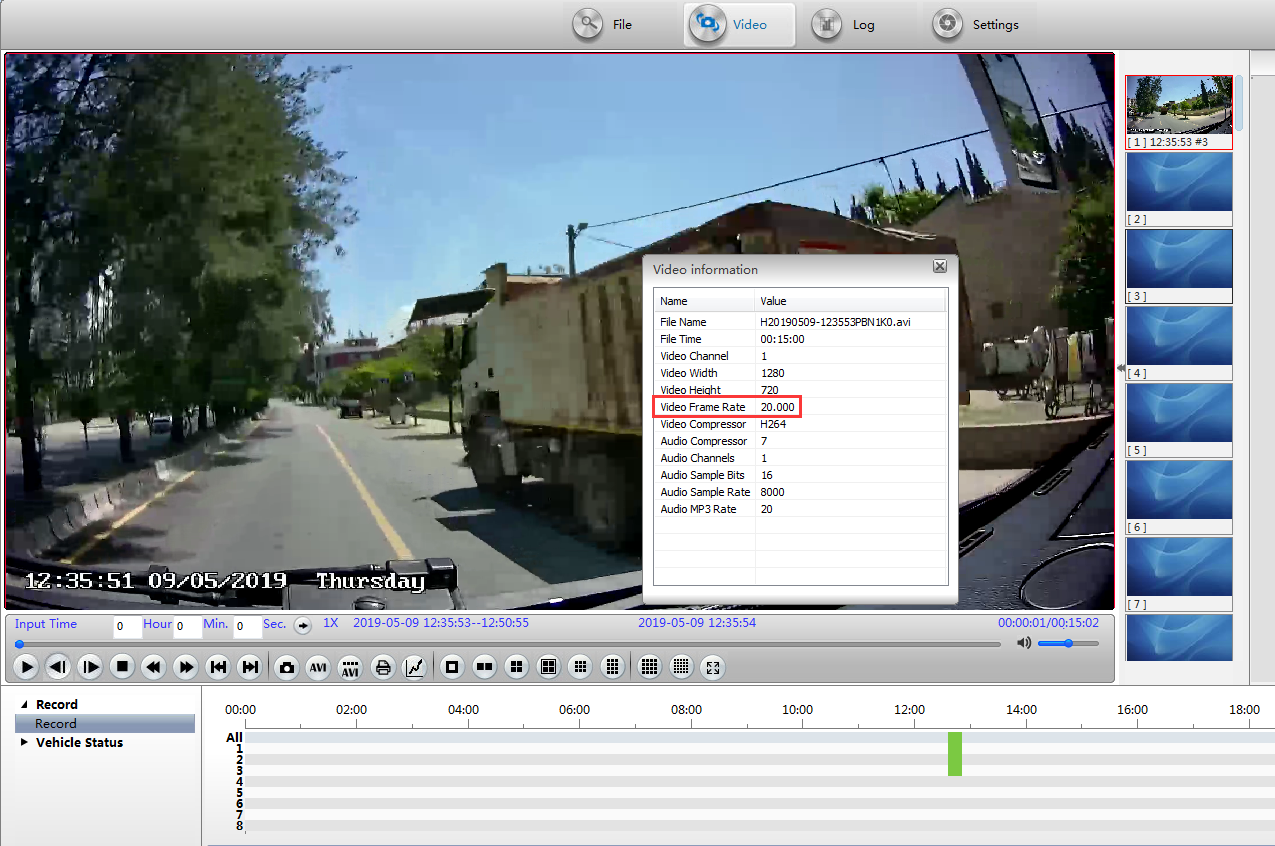This screenshot has height=846, width=1275.
Task: Click the AVI clip icon with film strip
Action: pyautogui.click(x=350, y=667)
